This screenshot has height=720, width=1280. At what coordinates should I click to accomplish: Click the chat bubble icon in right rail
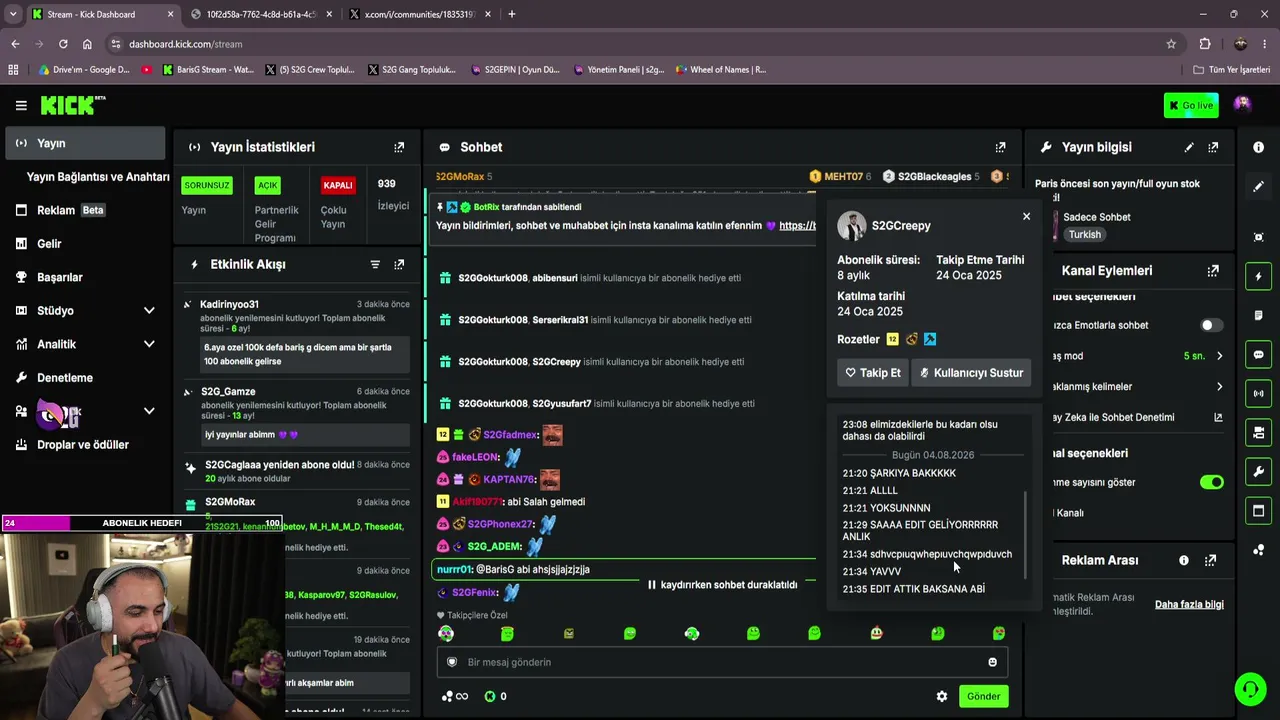pos(1258,354)
